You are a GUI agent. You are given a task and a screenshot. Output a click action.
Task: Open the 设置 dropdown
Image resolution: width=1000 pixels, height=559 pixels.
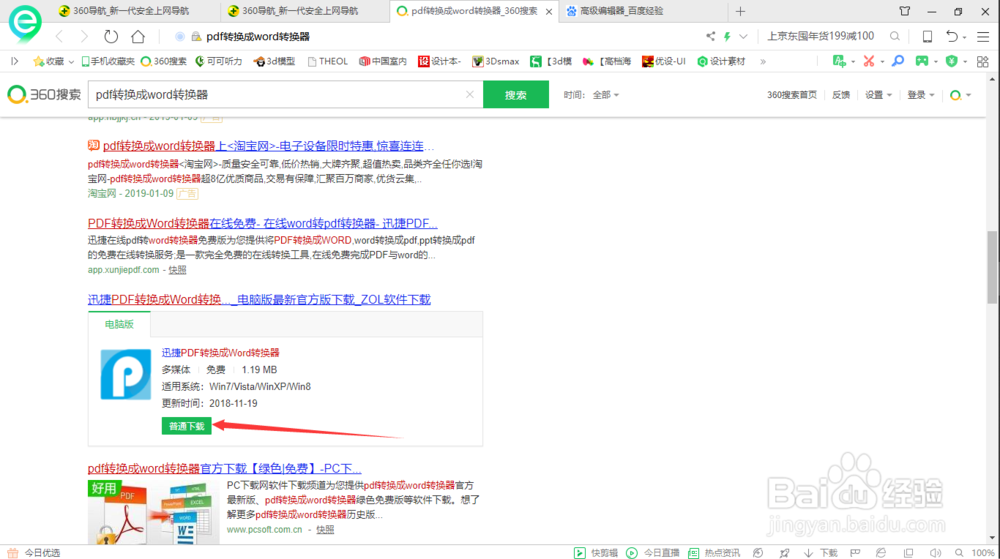[878, 94]
